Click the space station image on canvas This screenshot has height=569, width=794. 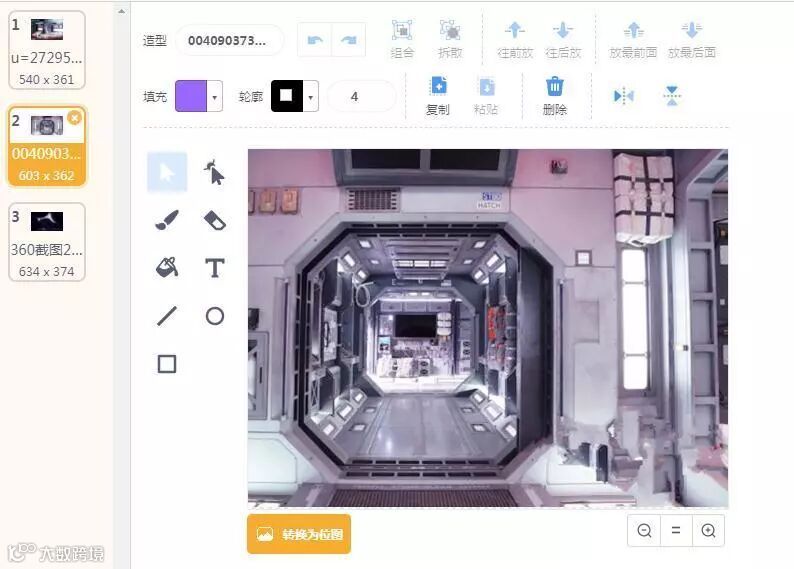pyautogui.click(x=488, y=328)
